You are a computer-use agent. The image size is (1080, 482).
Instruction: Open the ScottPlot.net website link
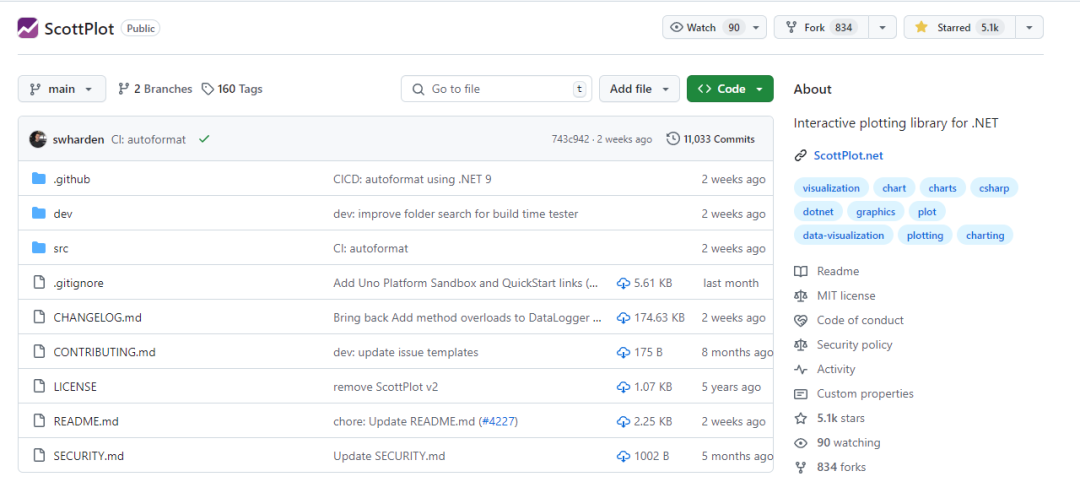tap(848, 155)
